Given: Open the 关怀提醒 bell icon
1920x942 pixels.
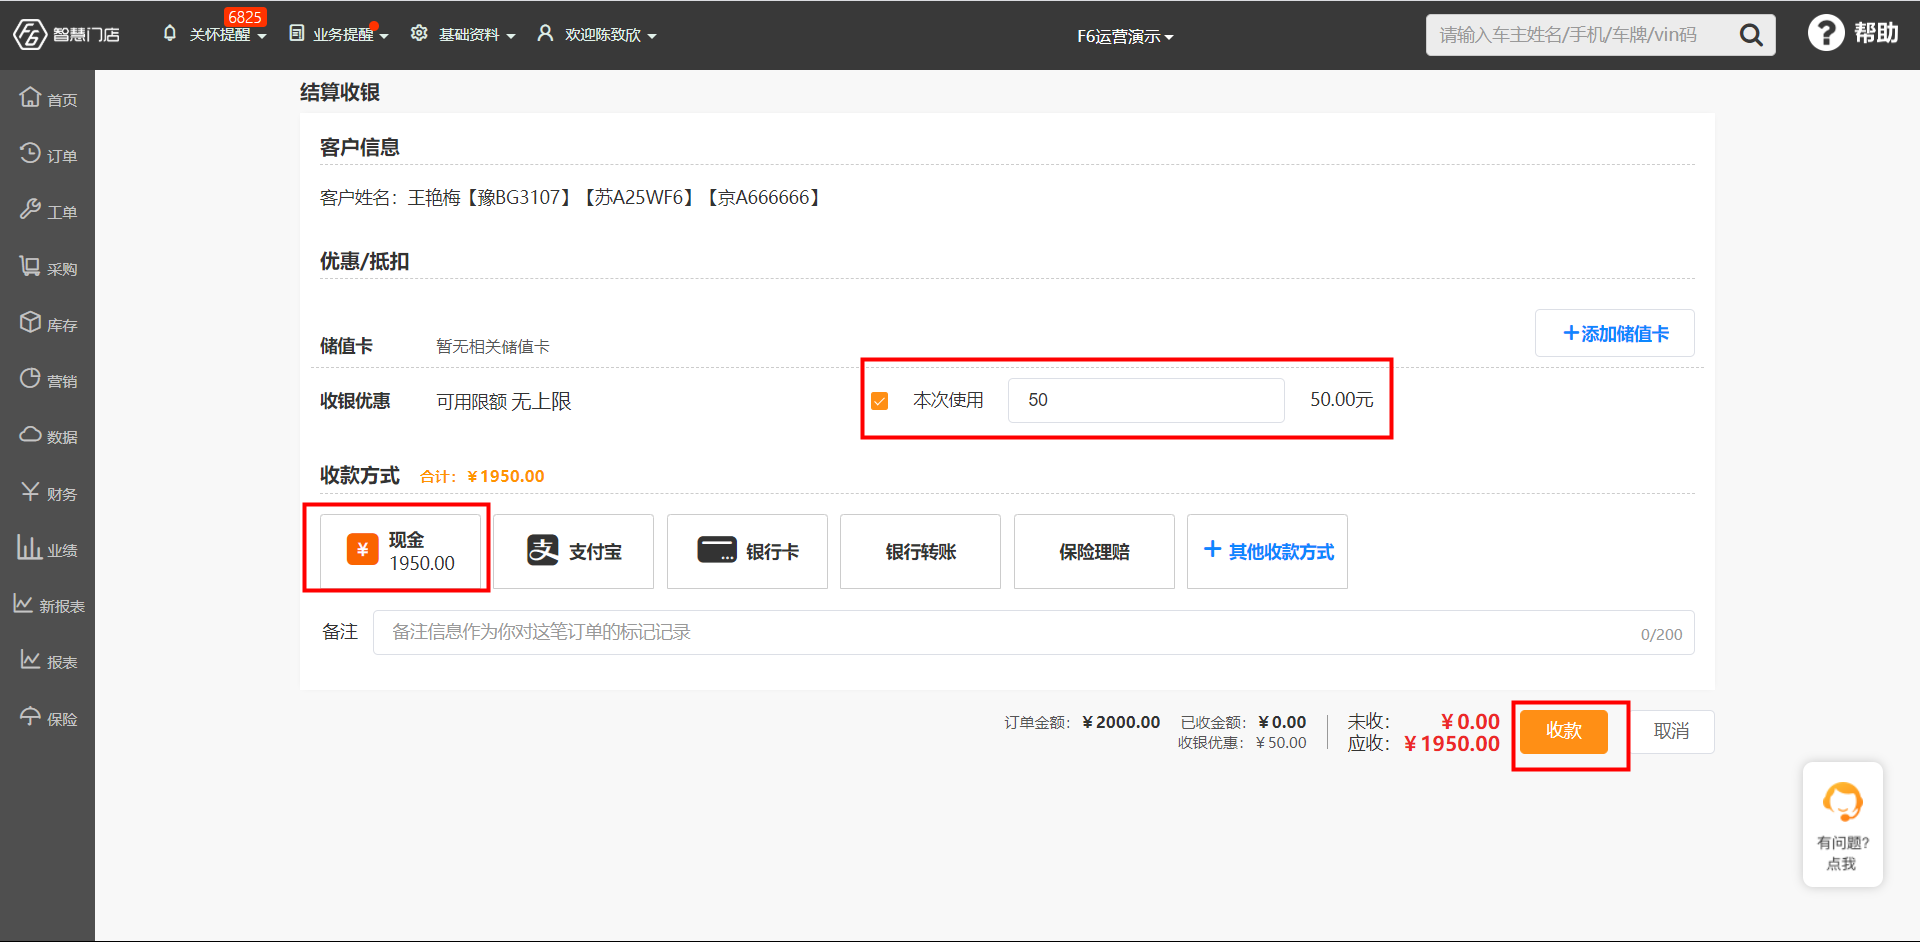Looking at the screenshot, I should 169,33.
